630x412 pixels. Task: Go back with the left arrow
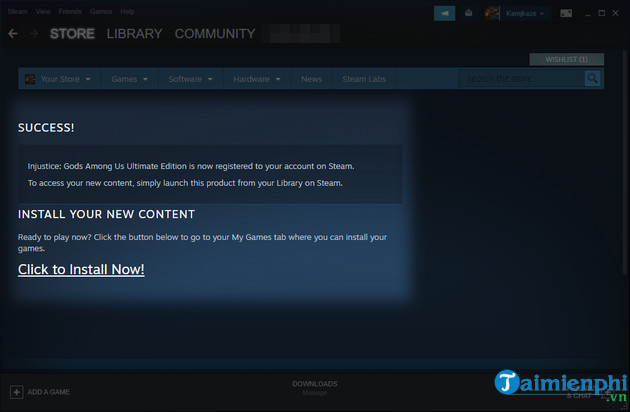pyautogui.click(x=13, y=34)
